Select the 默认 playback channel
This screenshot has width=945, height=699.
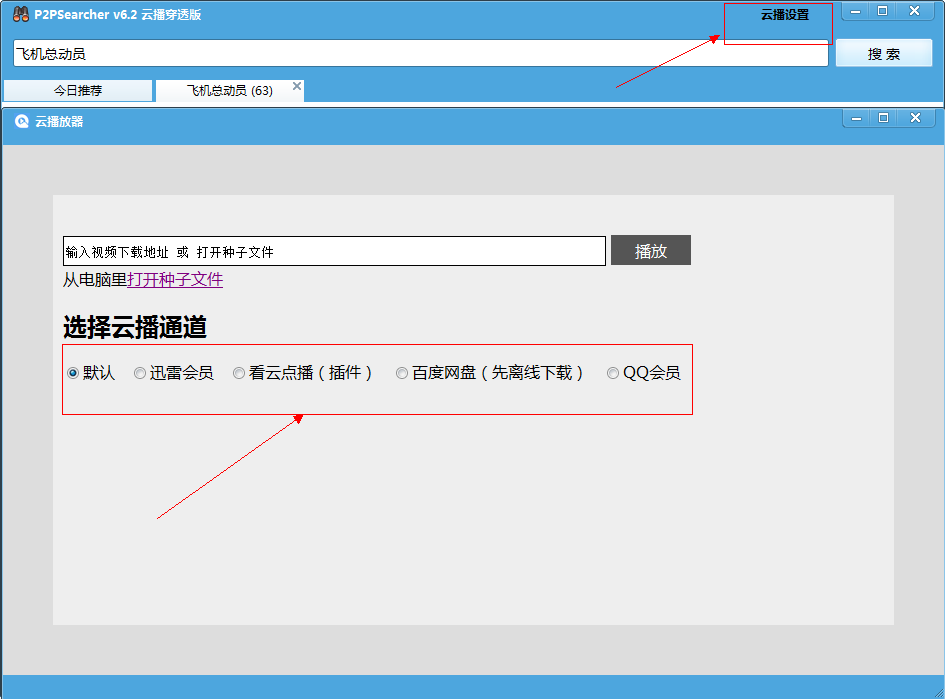click(x=72, y=372)
